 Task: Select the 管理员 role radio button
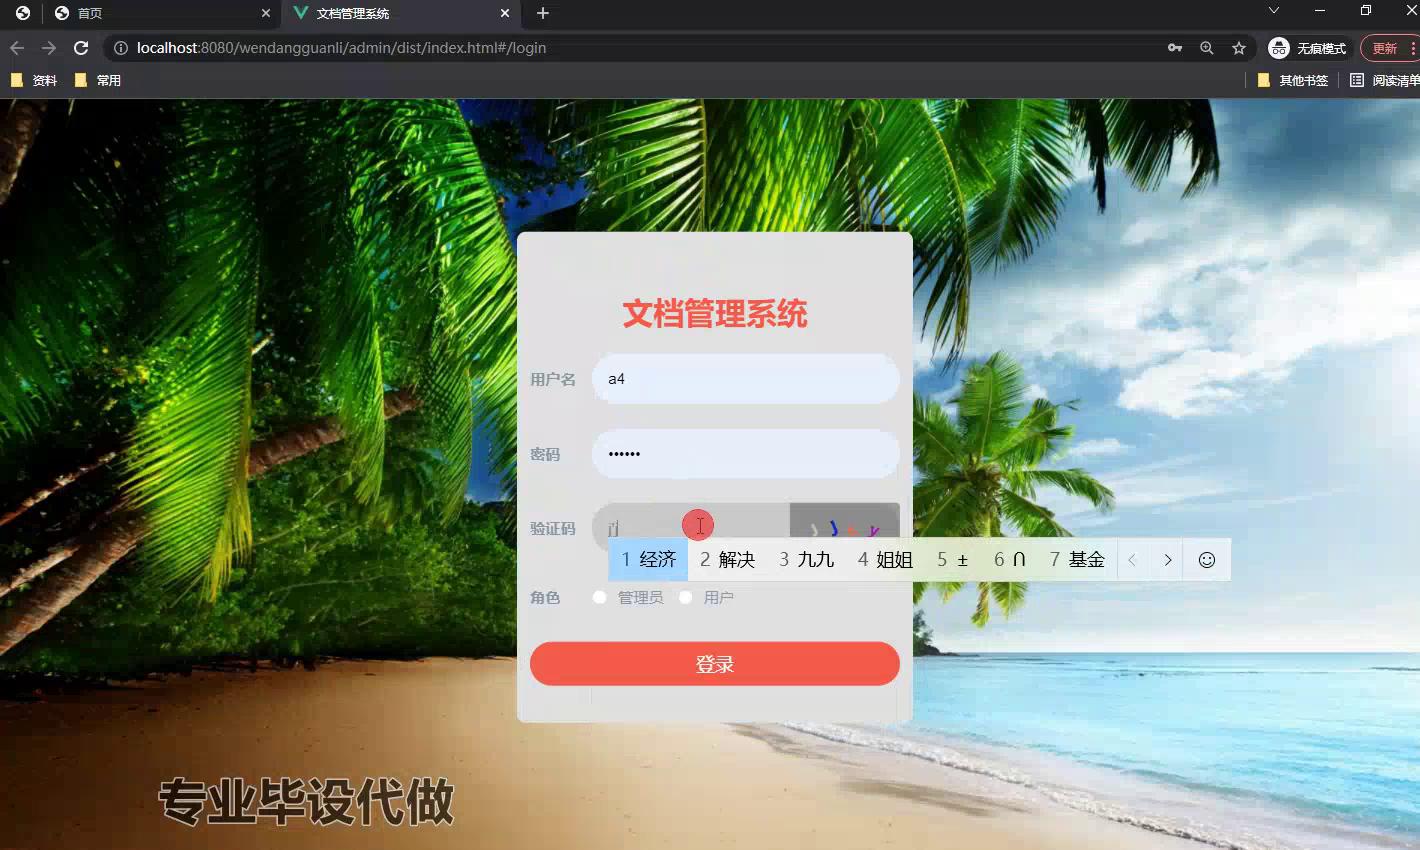[600, 597]
